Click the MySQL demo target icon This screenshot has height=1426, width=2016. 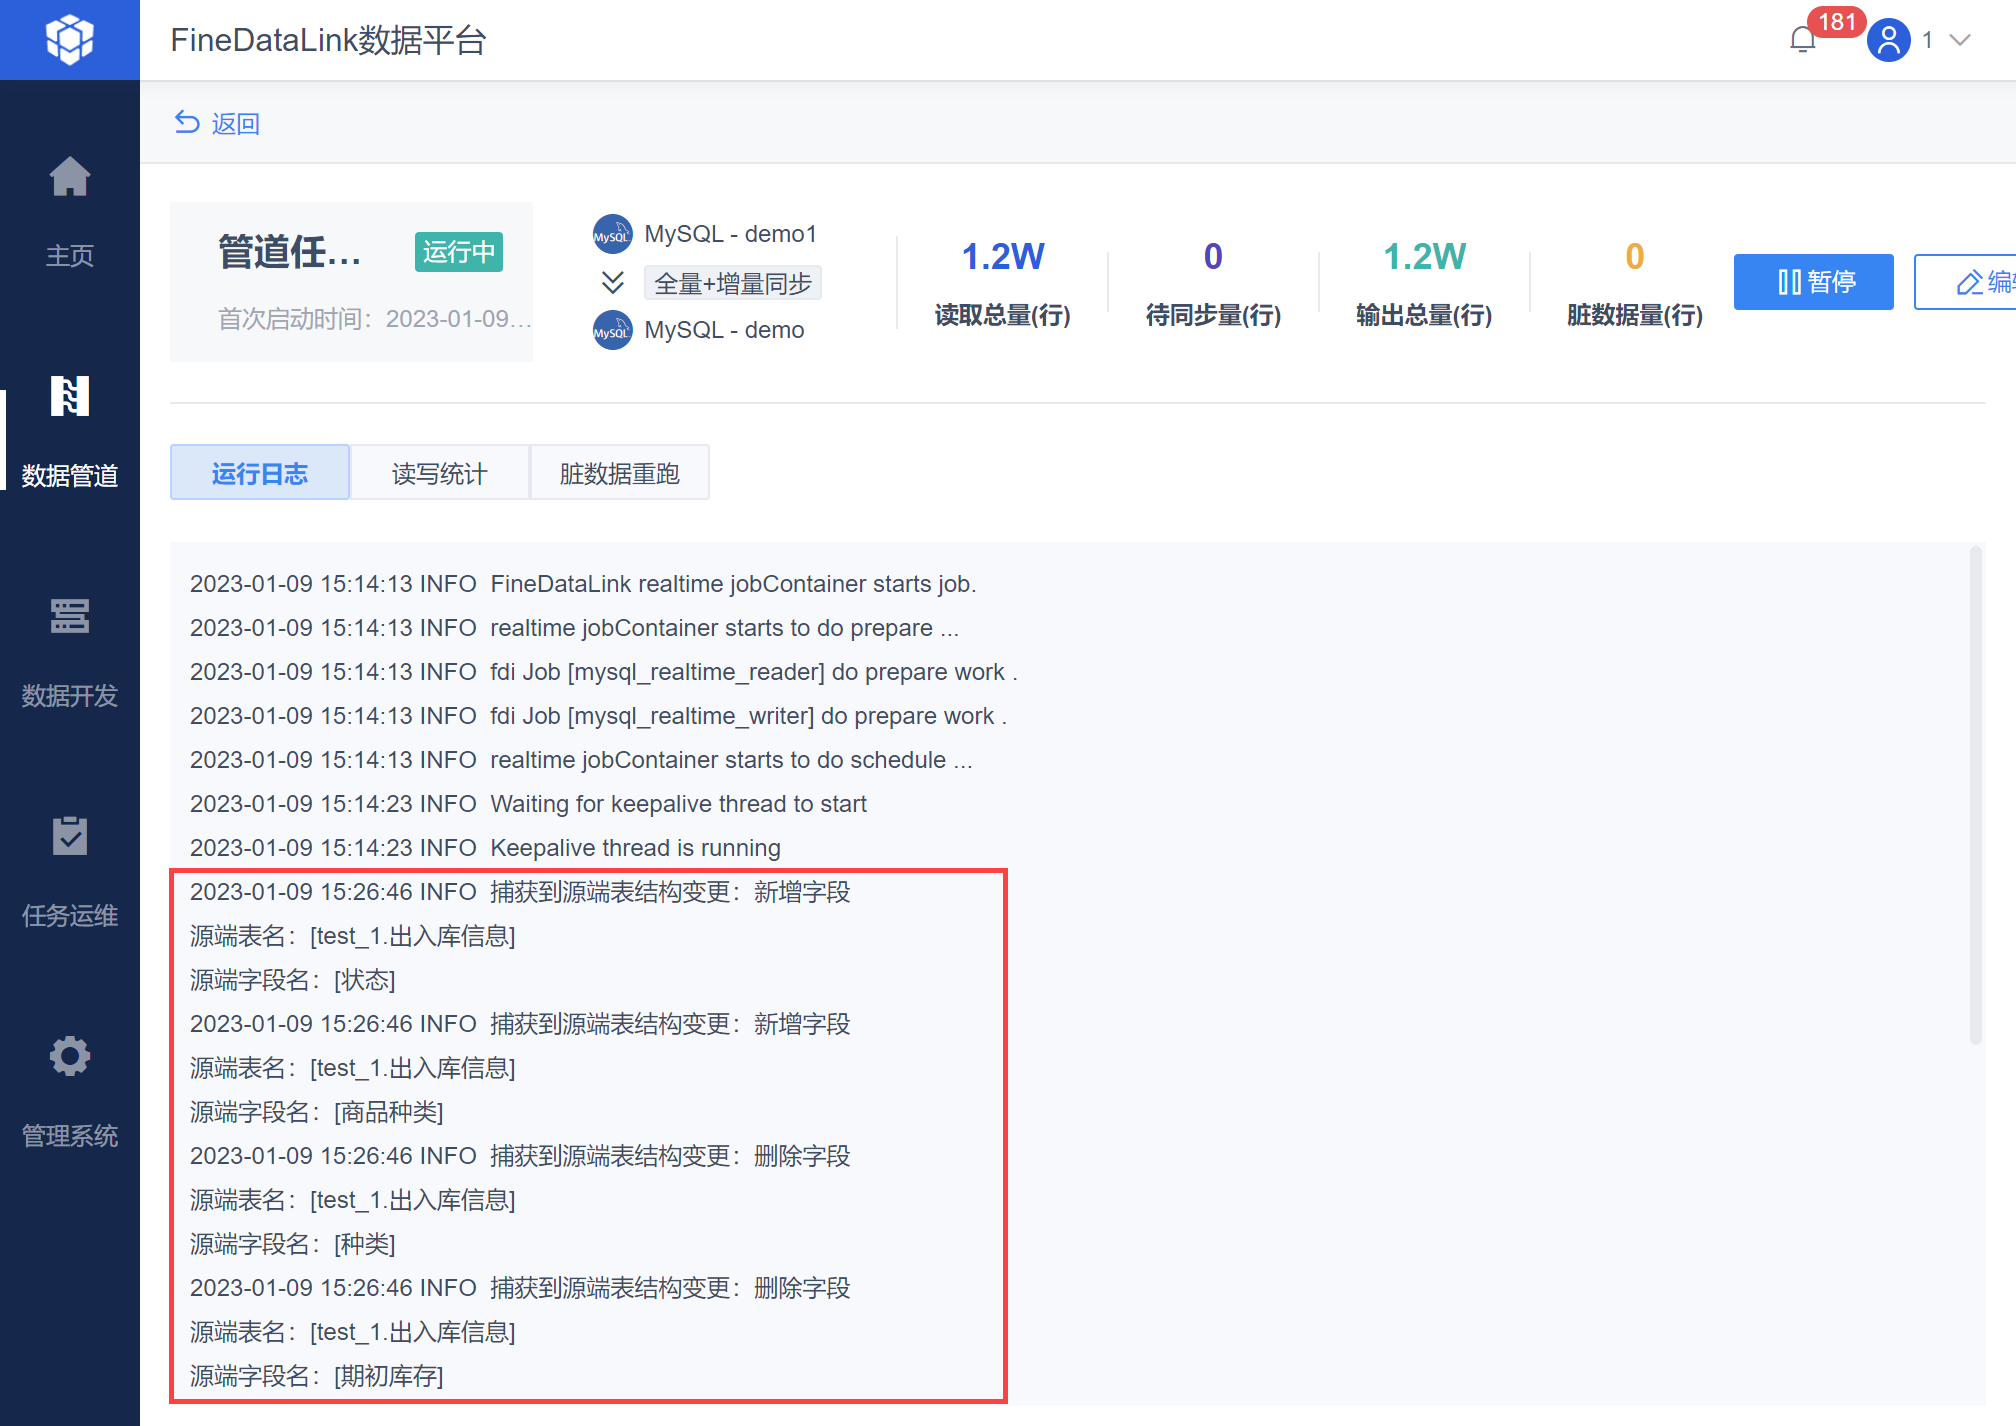612,330
